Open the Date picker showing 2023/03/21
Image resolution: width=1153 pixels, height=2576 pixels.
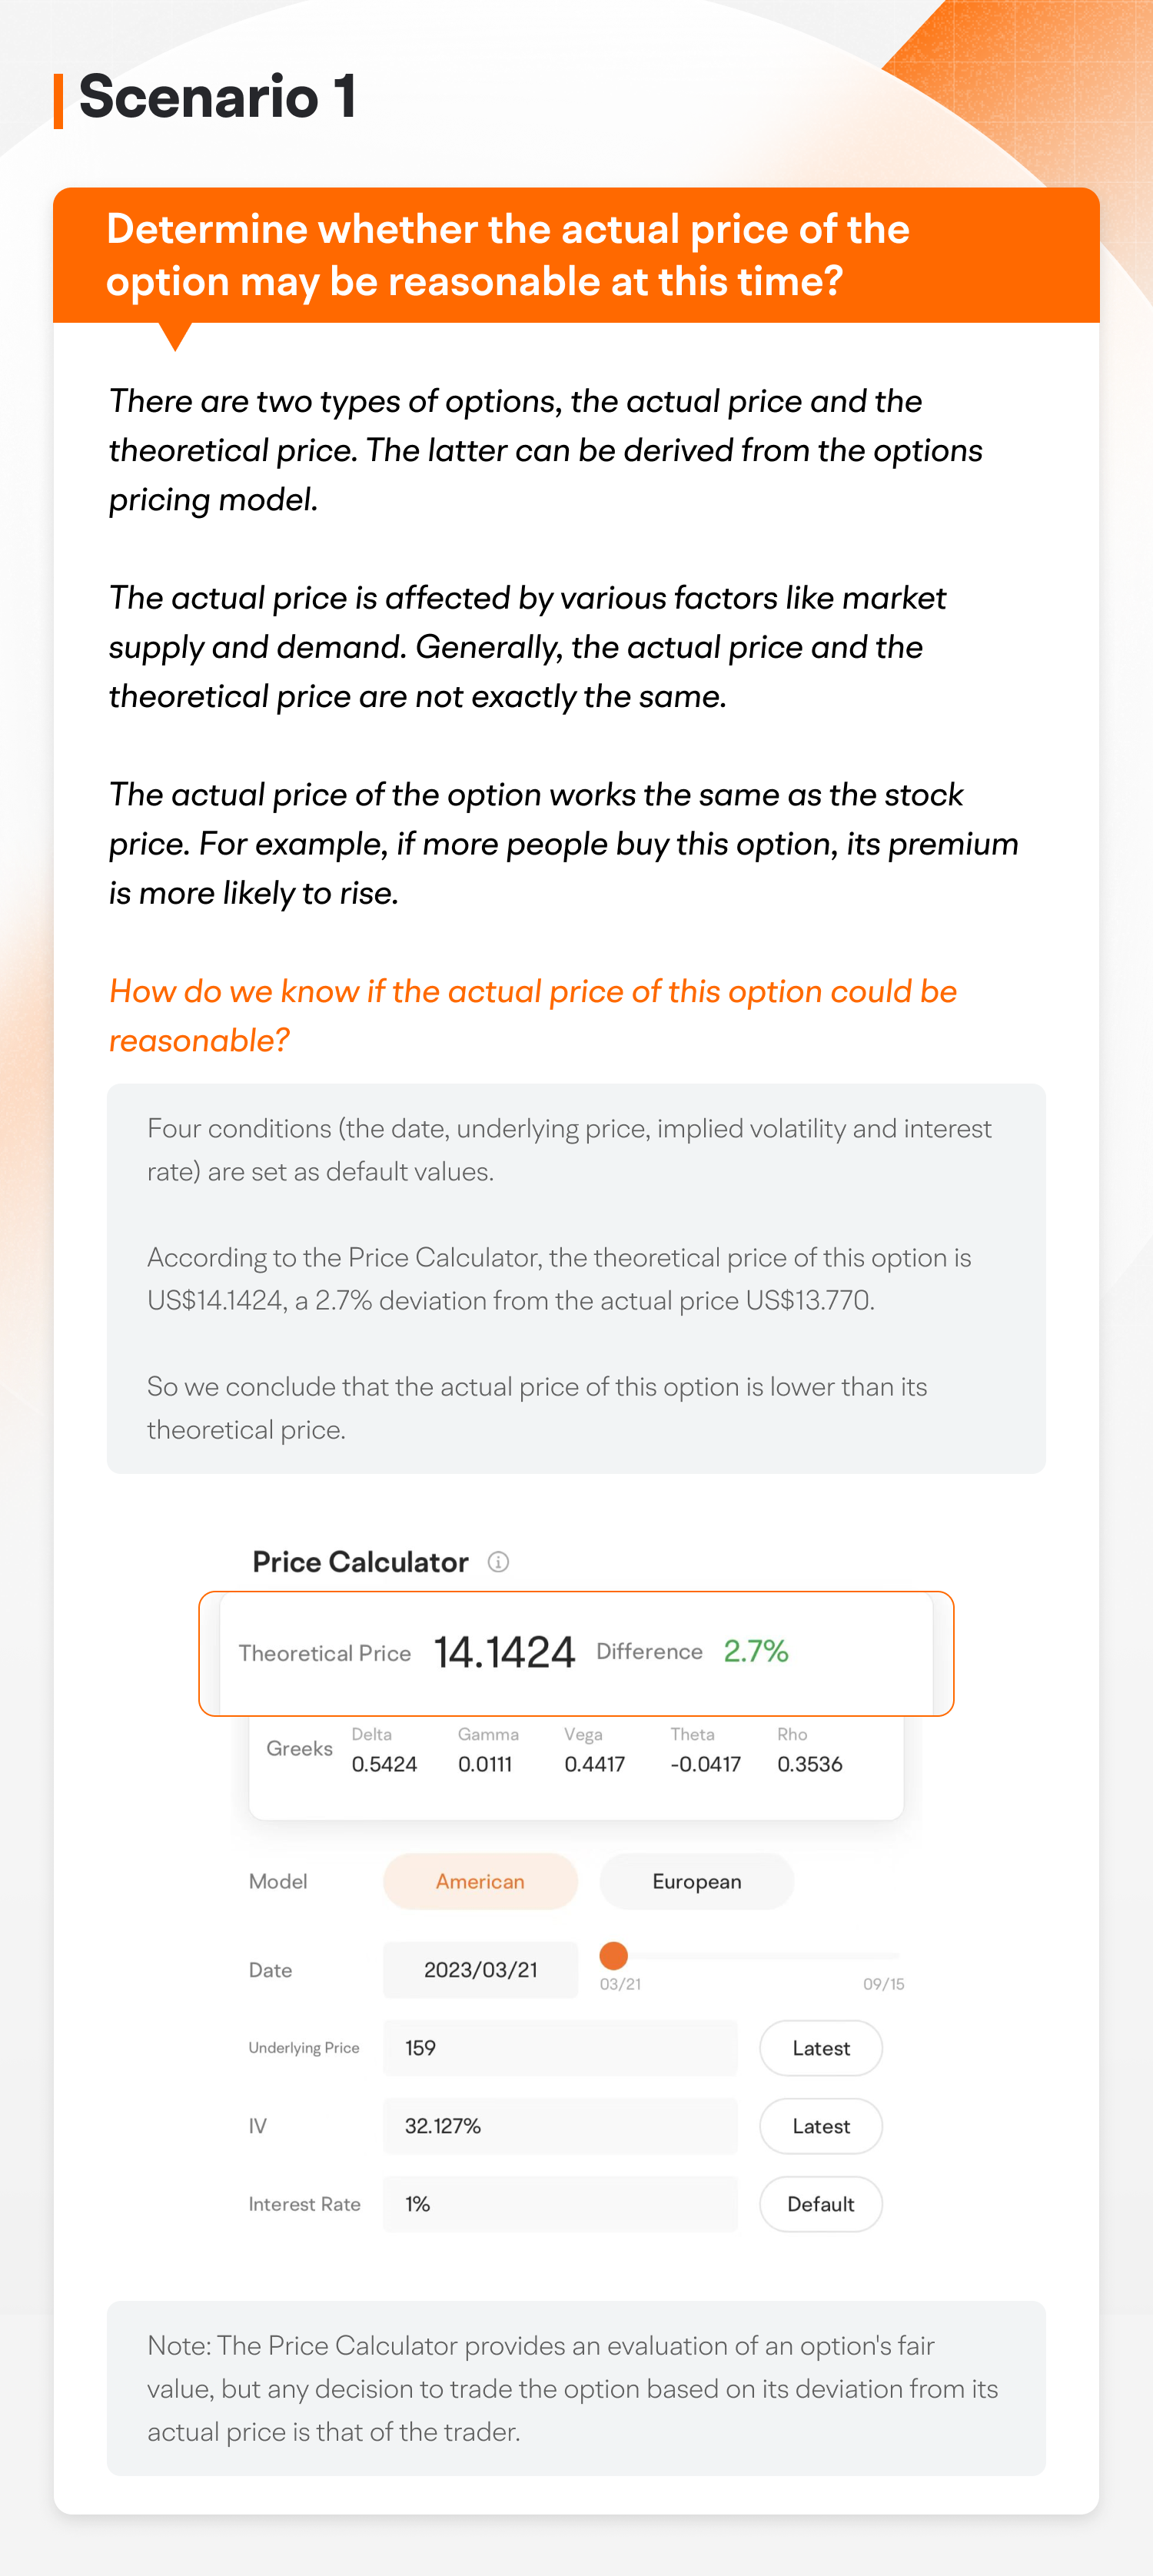[479, 1969]
